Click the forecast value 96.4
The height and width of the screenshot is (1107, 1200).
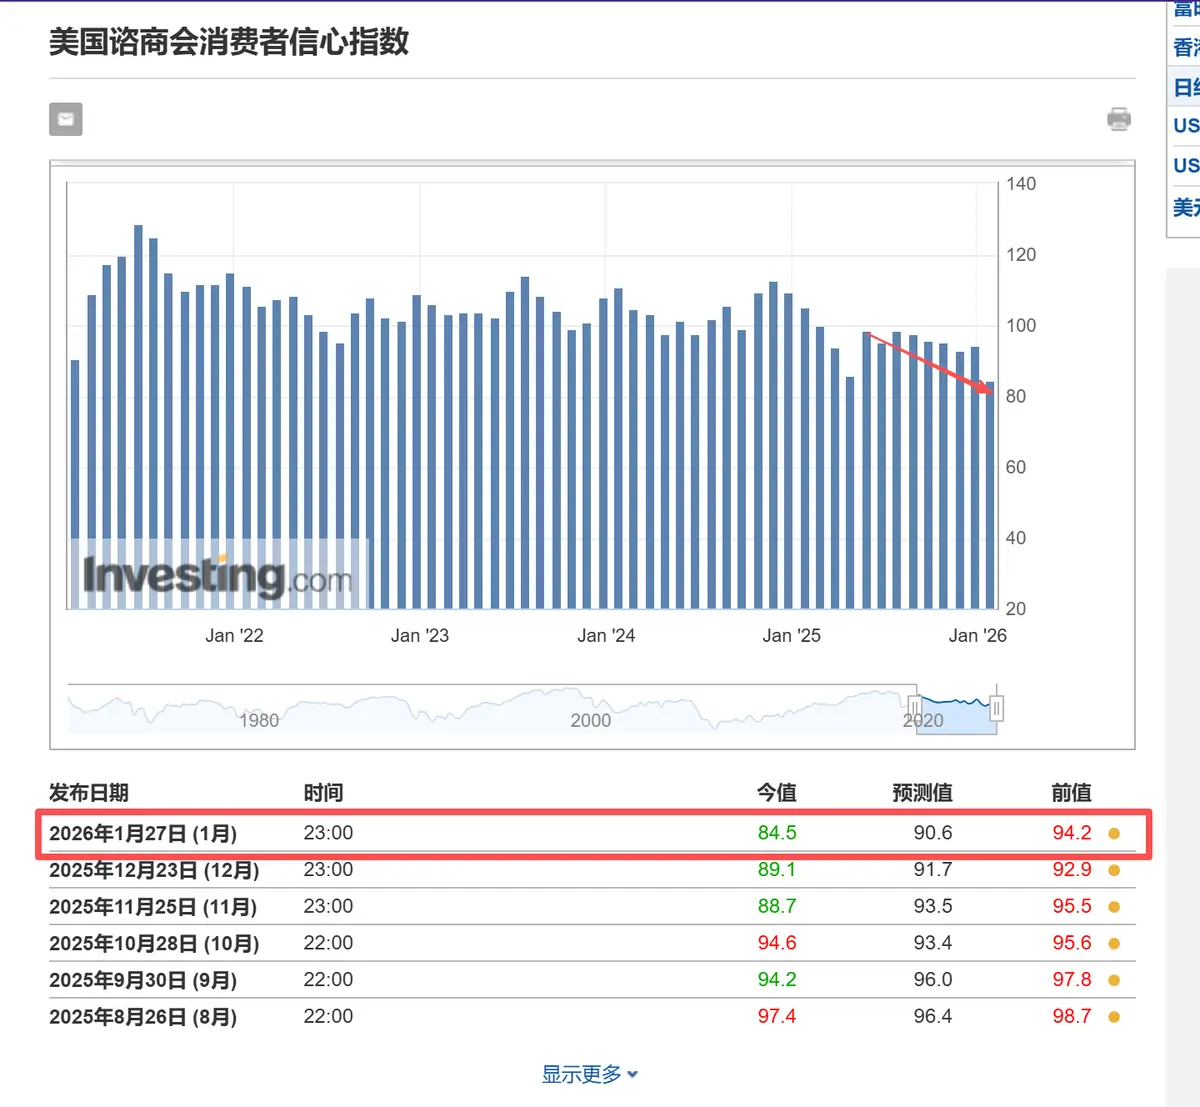[x=933, y=1017]
